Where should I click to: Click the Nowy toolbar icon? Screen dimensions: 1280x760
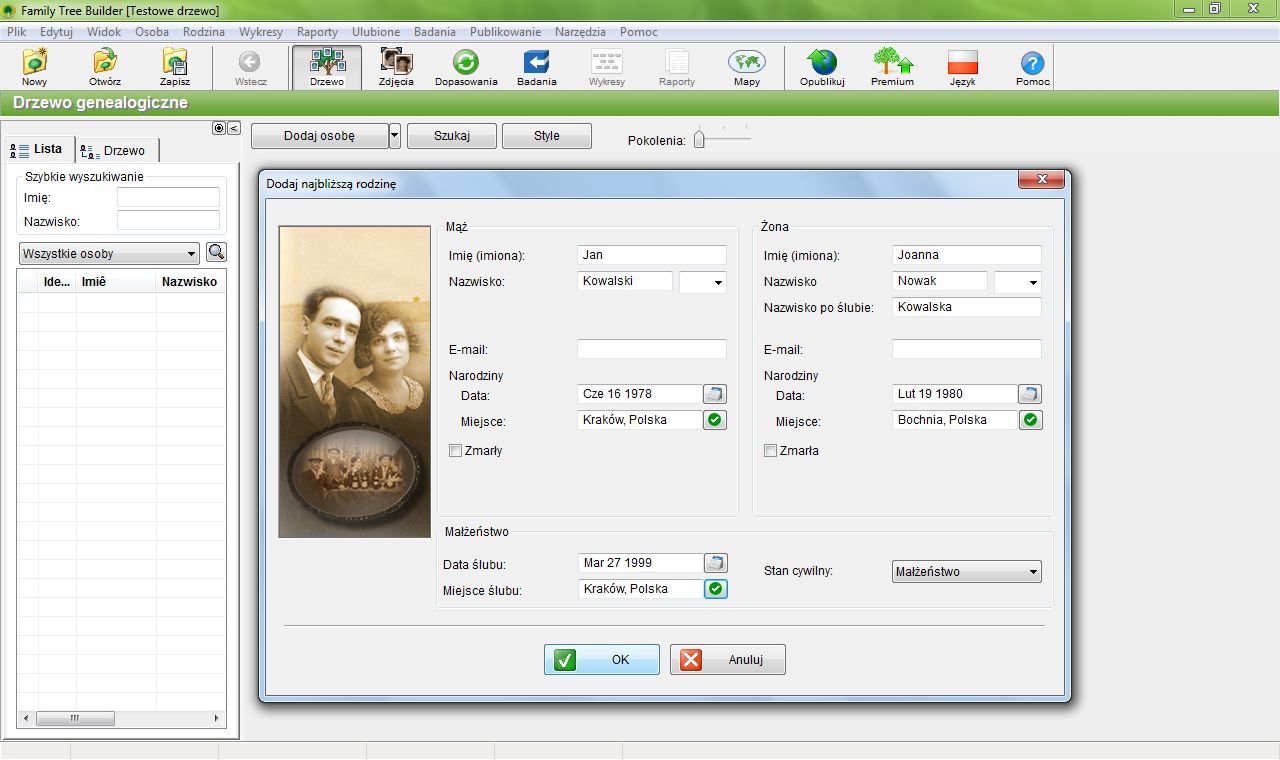point(34,67)
